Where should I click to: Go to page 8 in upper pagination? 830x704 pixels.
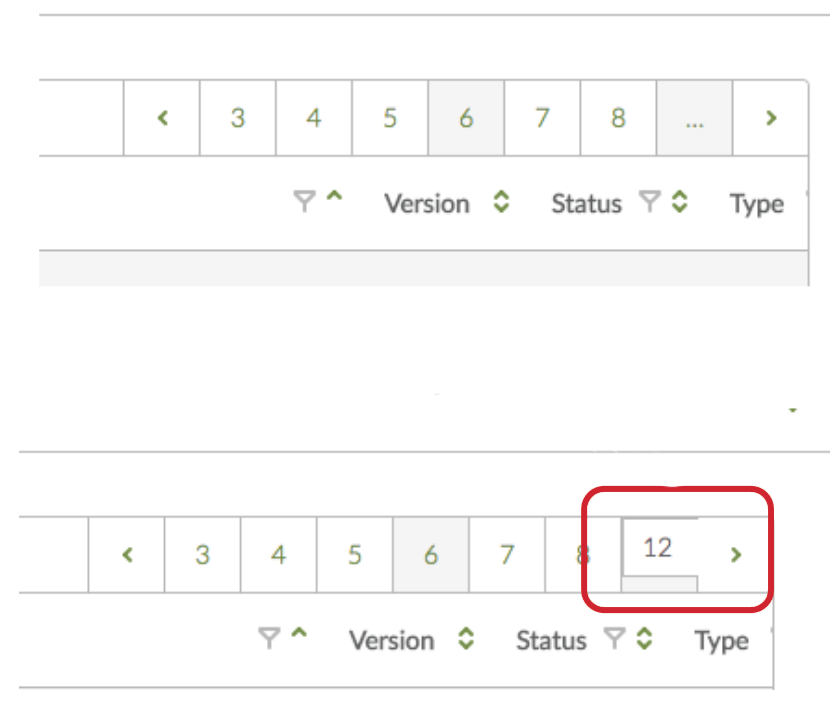(618, 118)
